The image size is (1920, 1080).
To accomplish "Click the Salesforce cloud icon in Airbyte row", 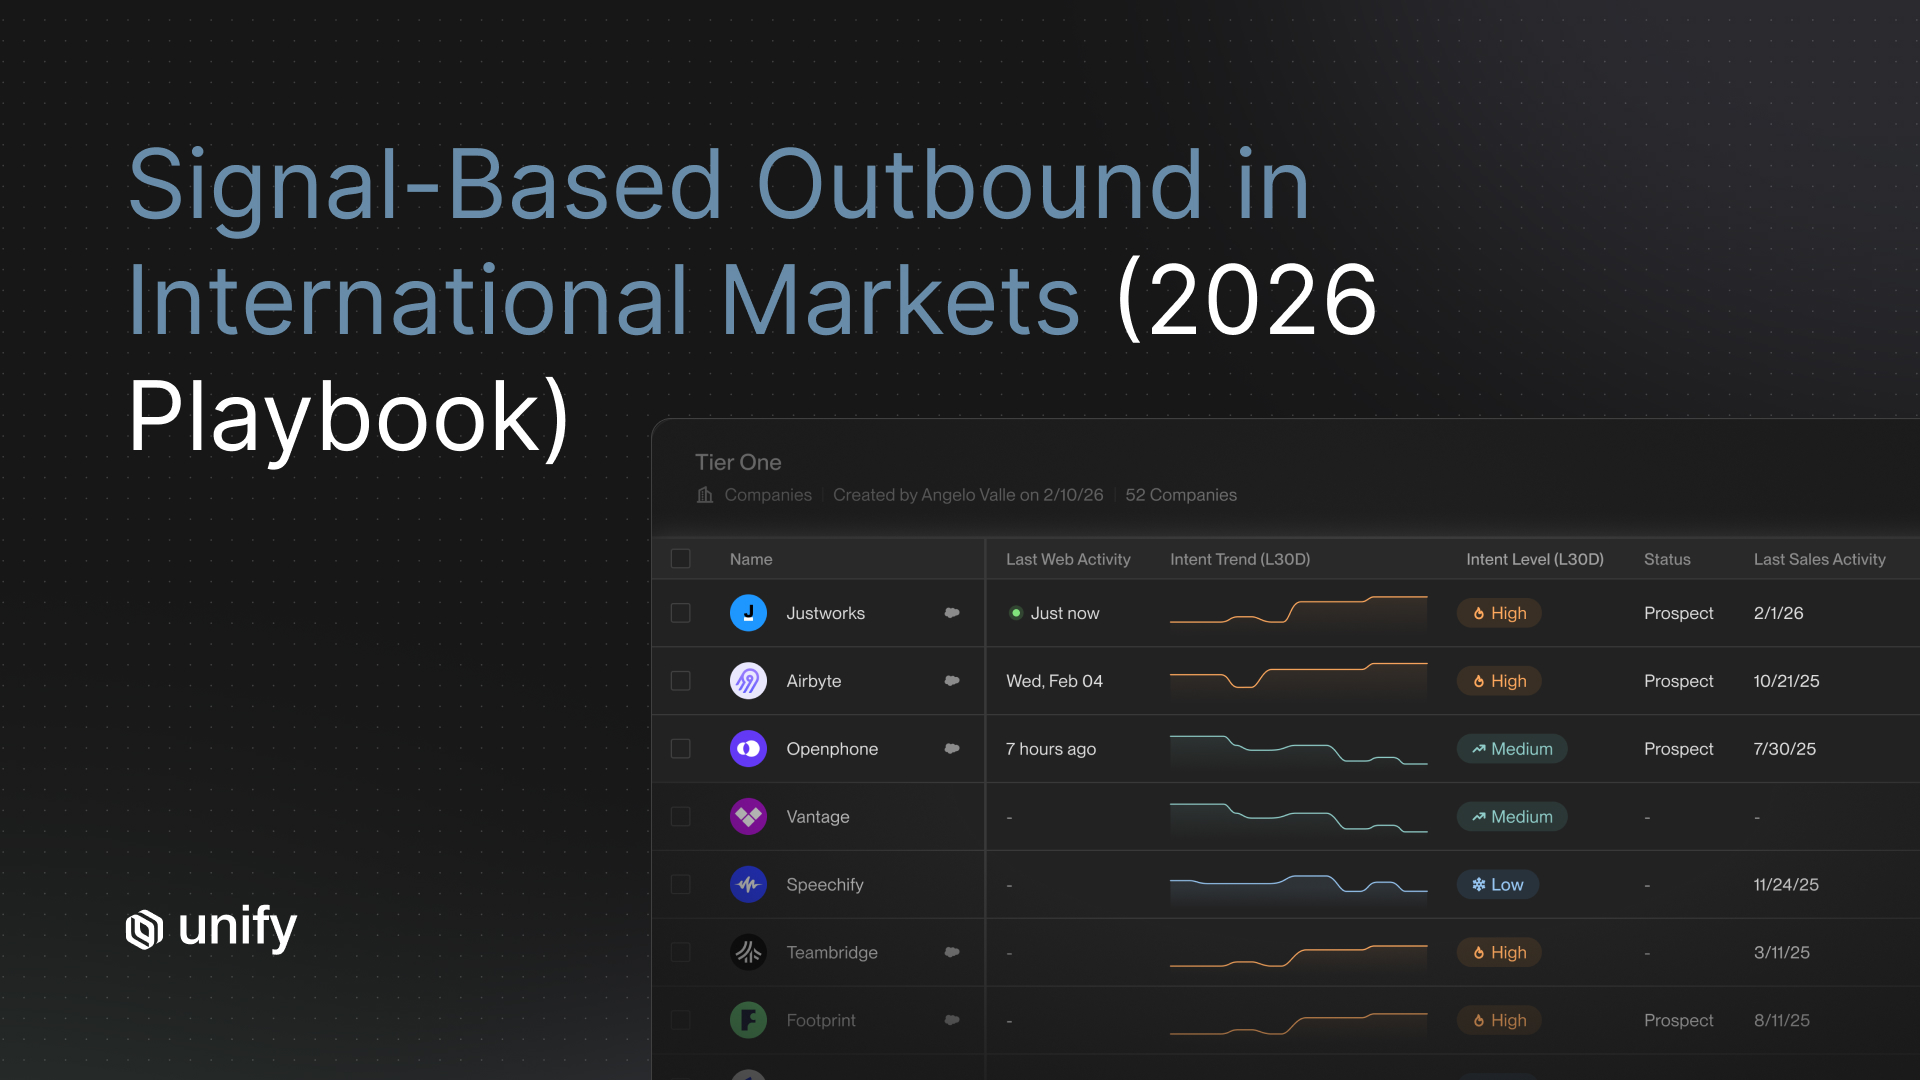I will 952,681.
